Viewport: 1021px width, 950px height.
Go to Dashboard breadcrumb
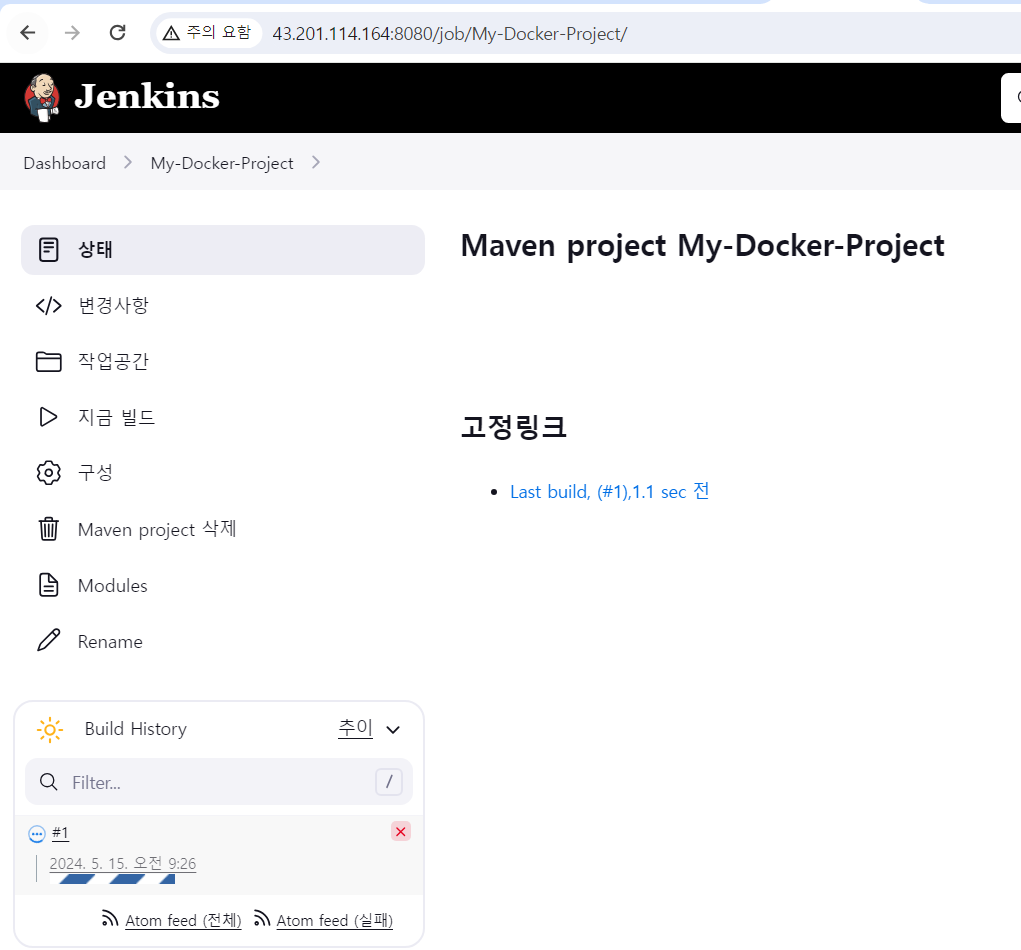pos(64,163)
